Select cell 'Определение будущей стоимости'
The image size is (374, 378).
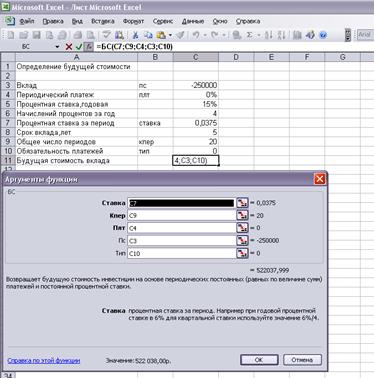76,67
